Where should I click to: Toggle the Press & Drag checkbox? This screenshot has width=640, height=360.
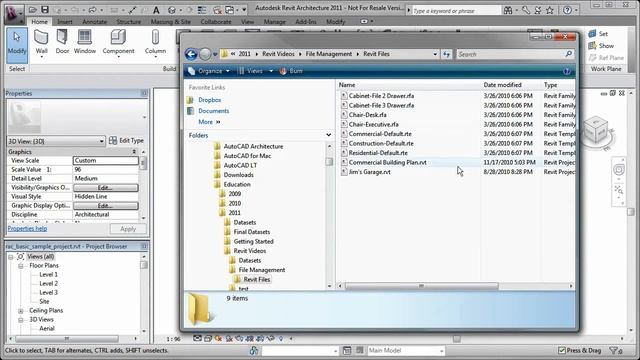(x=562, y=350)
